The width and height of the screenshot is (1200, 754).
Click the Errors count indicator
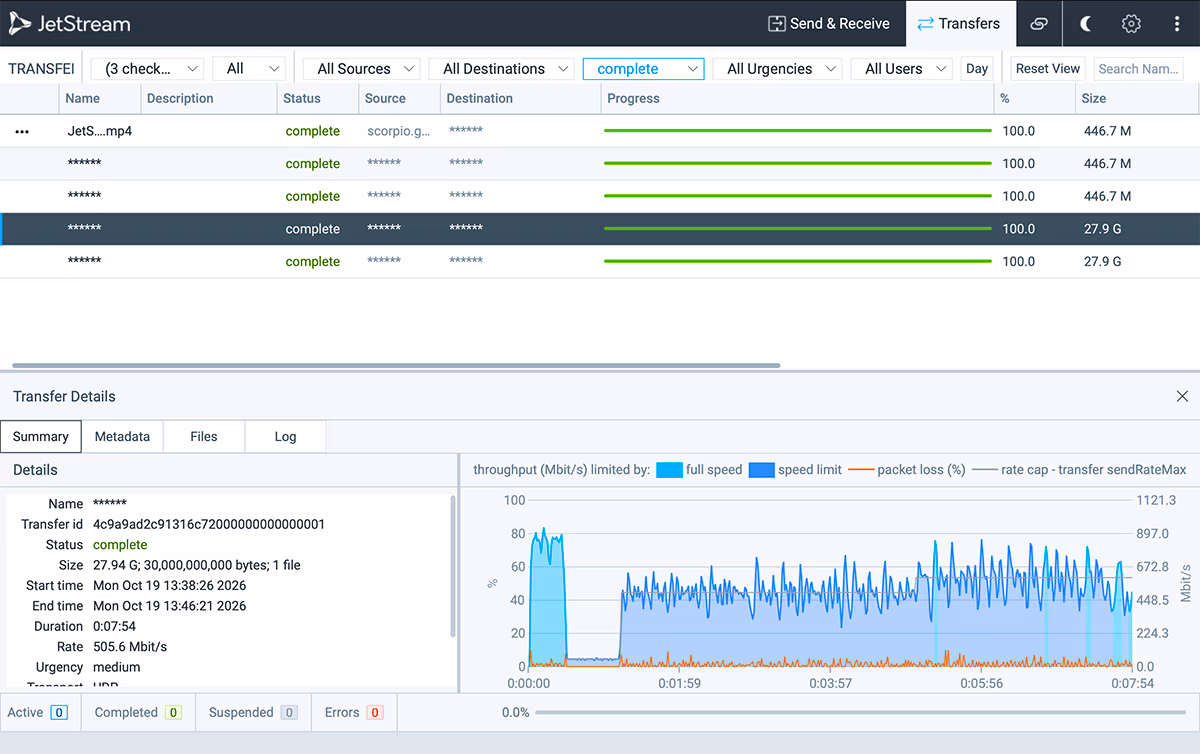[x=354, y=712]
